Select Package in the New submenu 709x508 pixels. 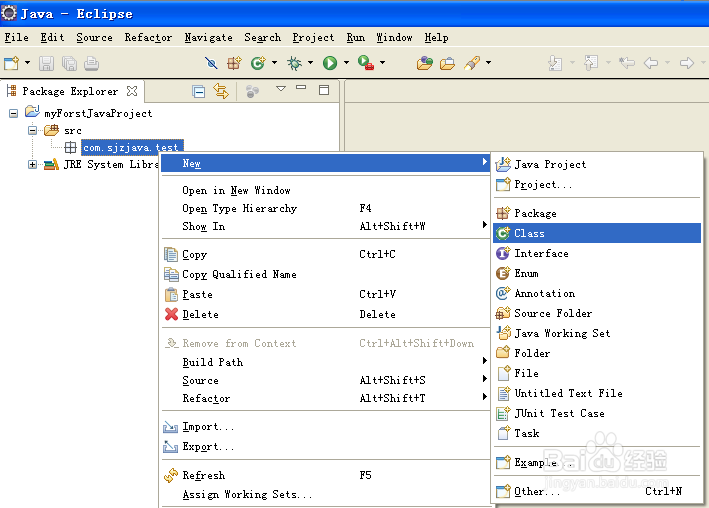597,213
